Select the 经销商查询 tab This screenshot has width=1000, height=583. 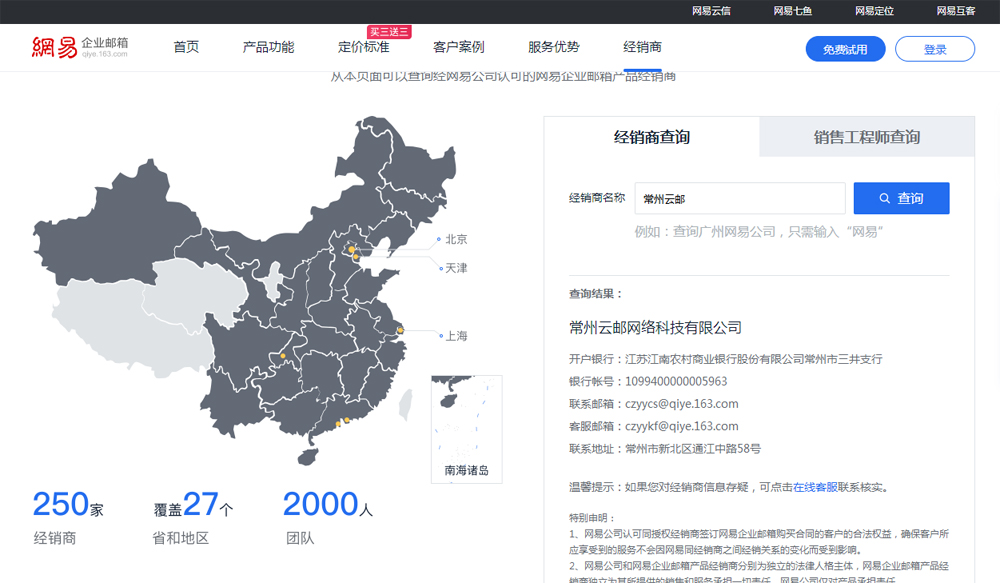(652, 137)
